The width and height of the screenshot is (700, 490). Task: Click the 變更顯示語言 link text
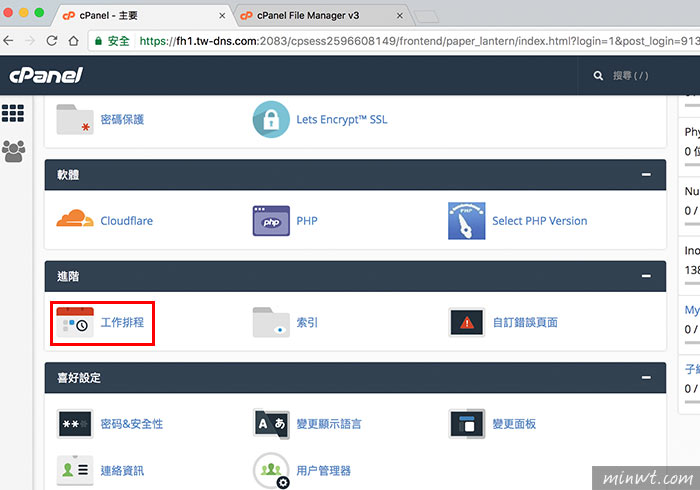(x=329, y=424)
